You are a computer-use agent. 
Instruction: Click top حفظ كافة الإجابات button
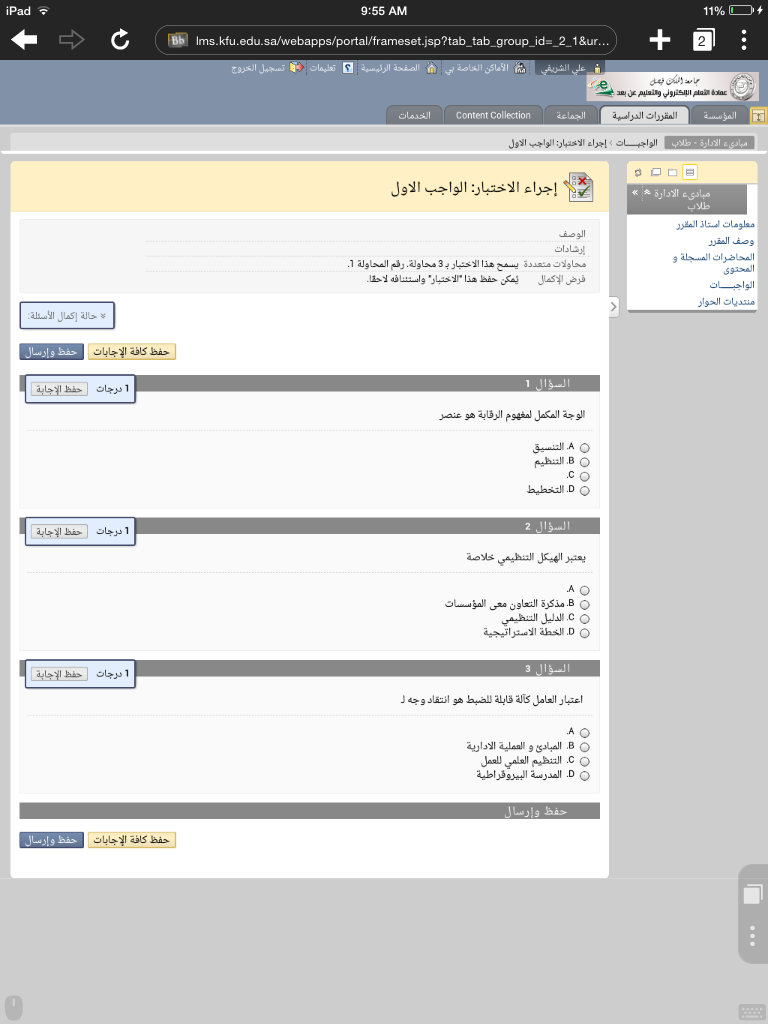(x=131, y=351)
